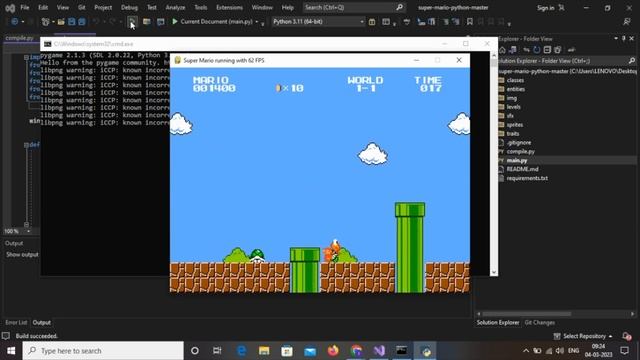Open the Debug menu
The height and width of the screenshot is (360, 640).
(129, 7)
